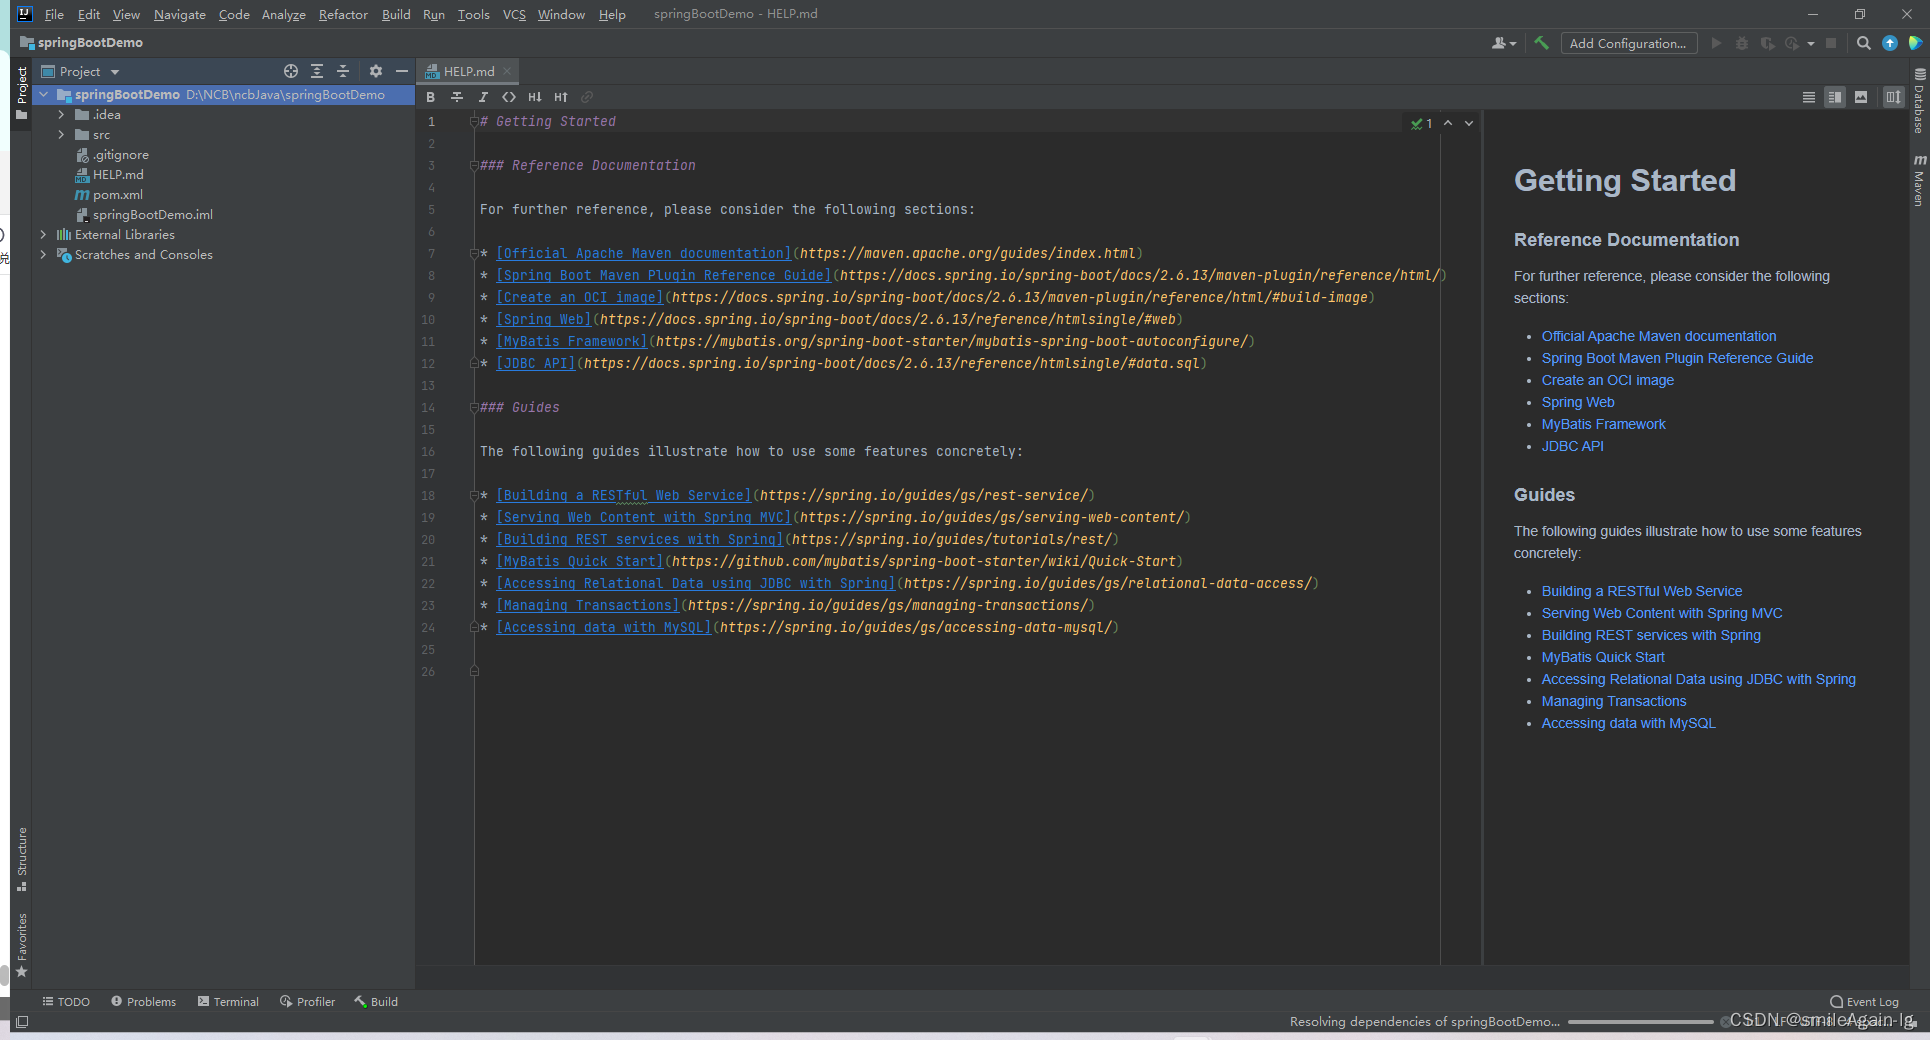Apply strikethrough markdown formatting
The width and height of the screenshot is (1930, 1040).
tap(457, 97)
